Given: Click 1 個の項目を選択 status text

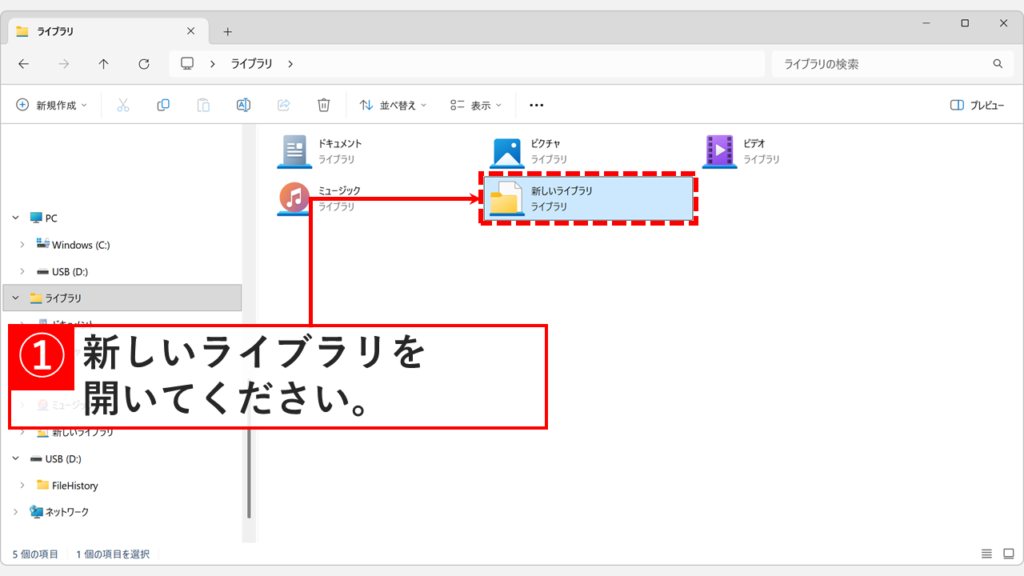Looking at the screenshot, I should tap(113, 554).
